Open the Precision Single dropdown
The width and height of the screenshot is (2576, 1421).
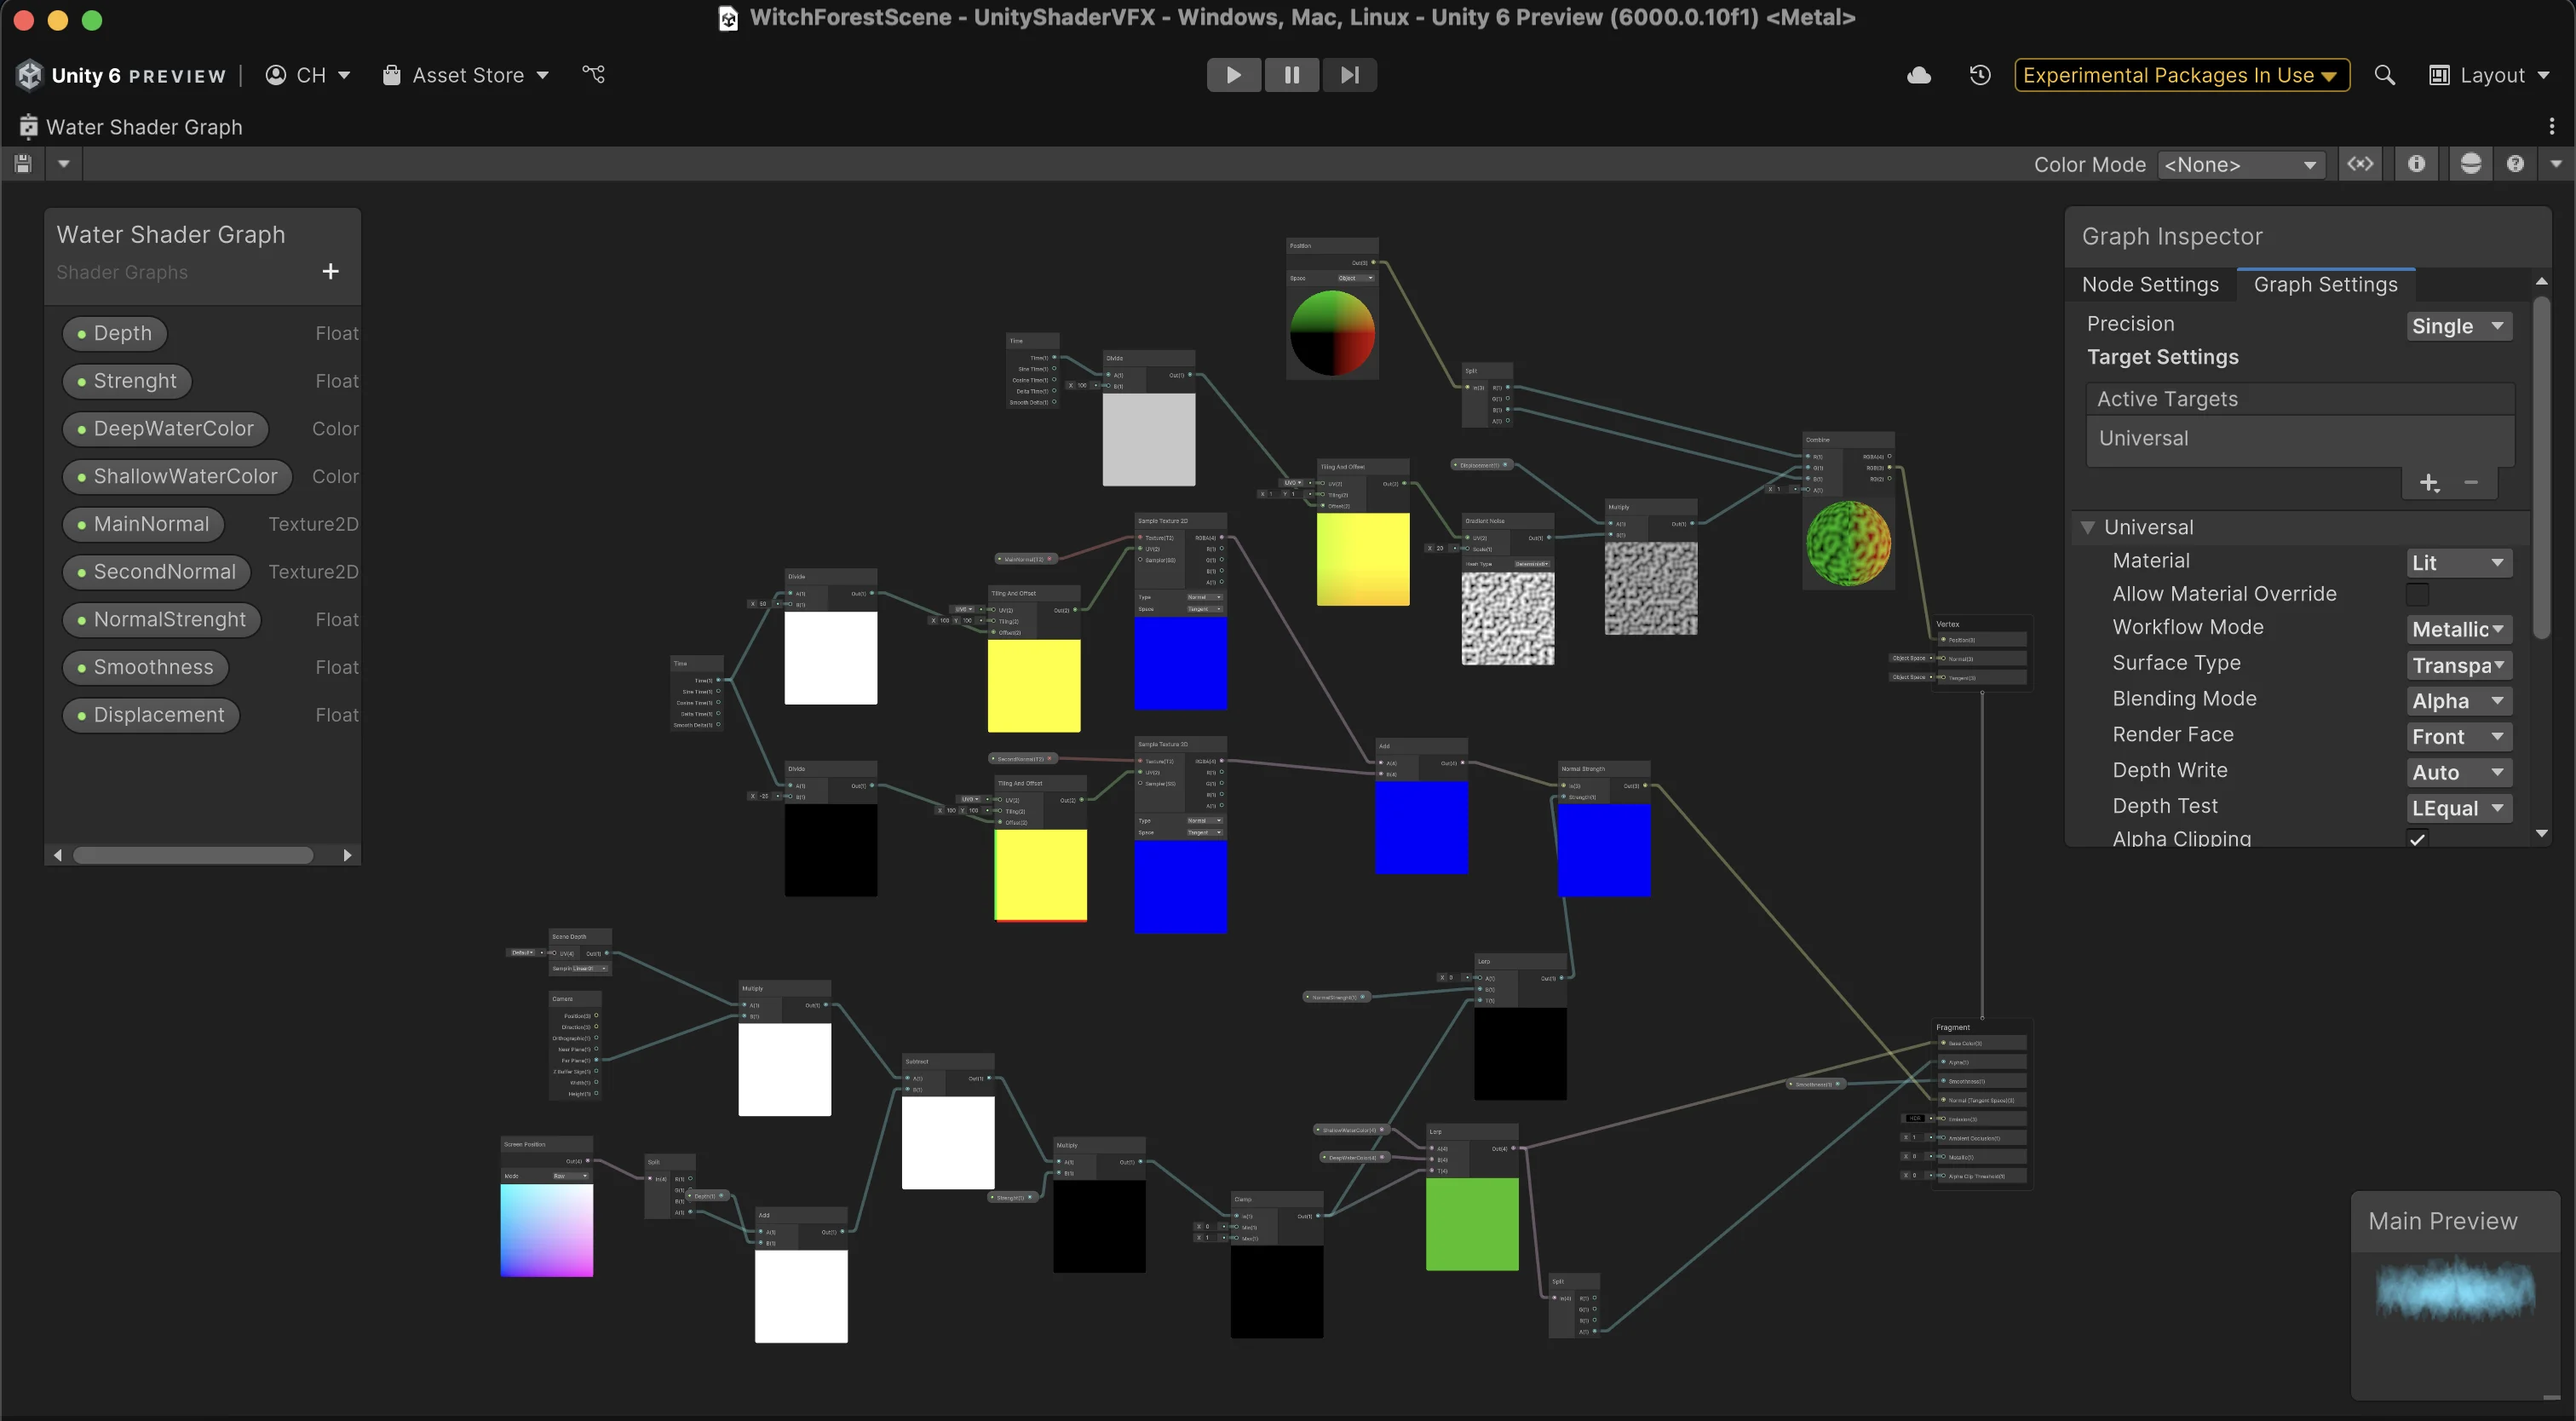coord(2458,326)
